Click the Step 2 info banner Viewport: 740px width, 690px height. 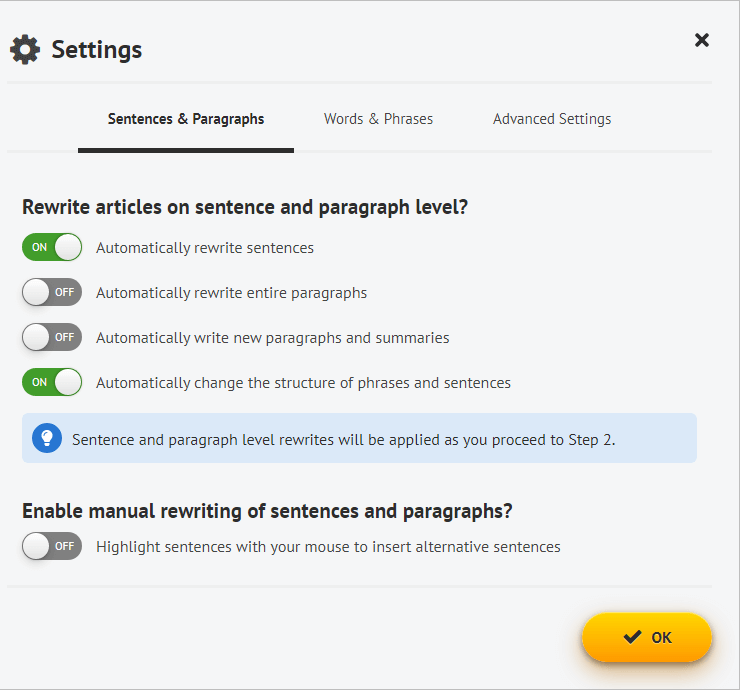[359, 438]
